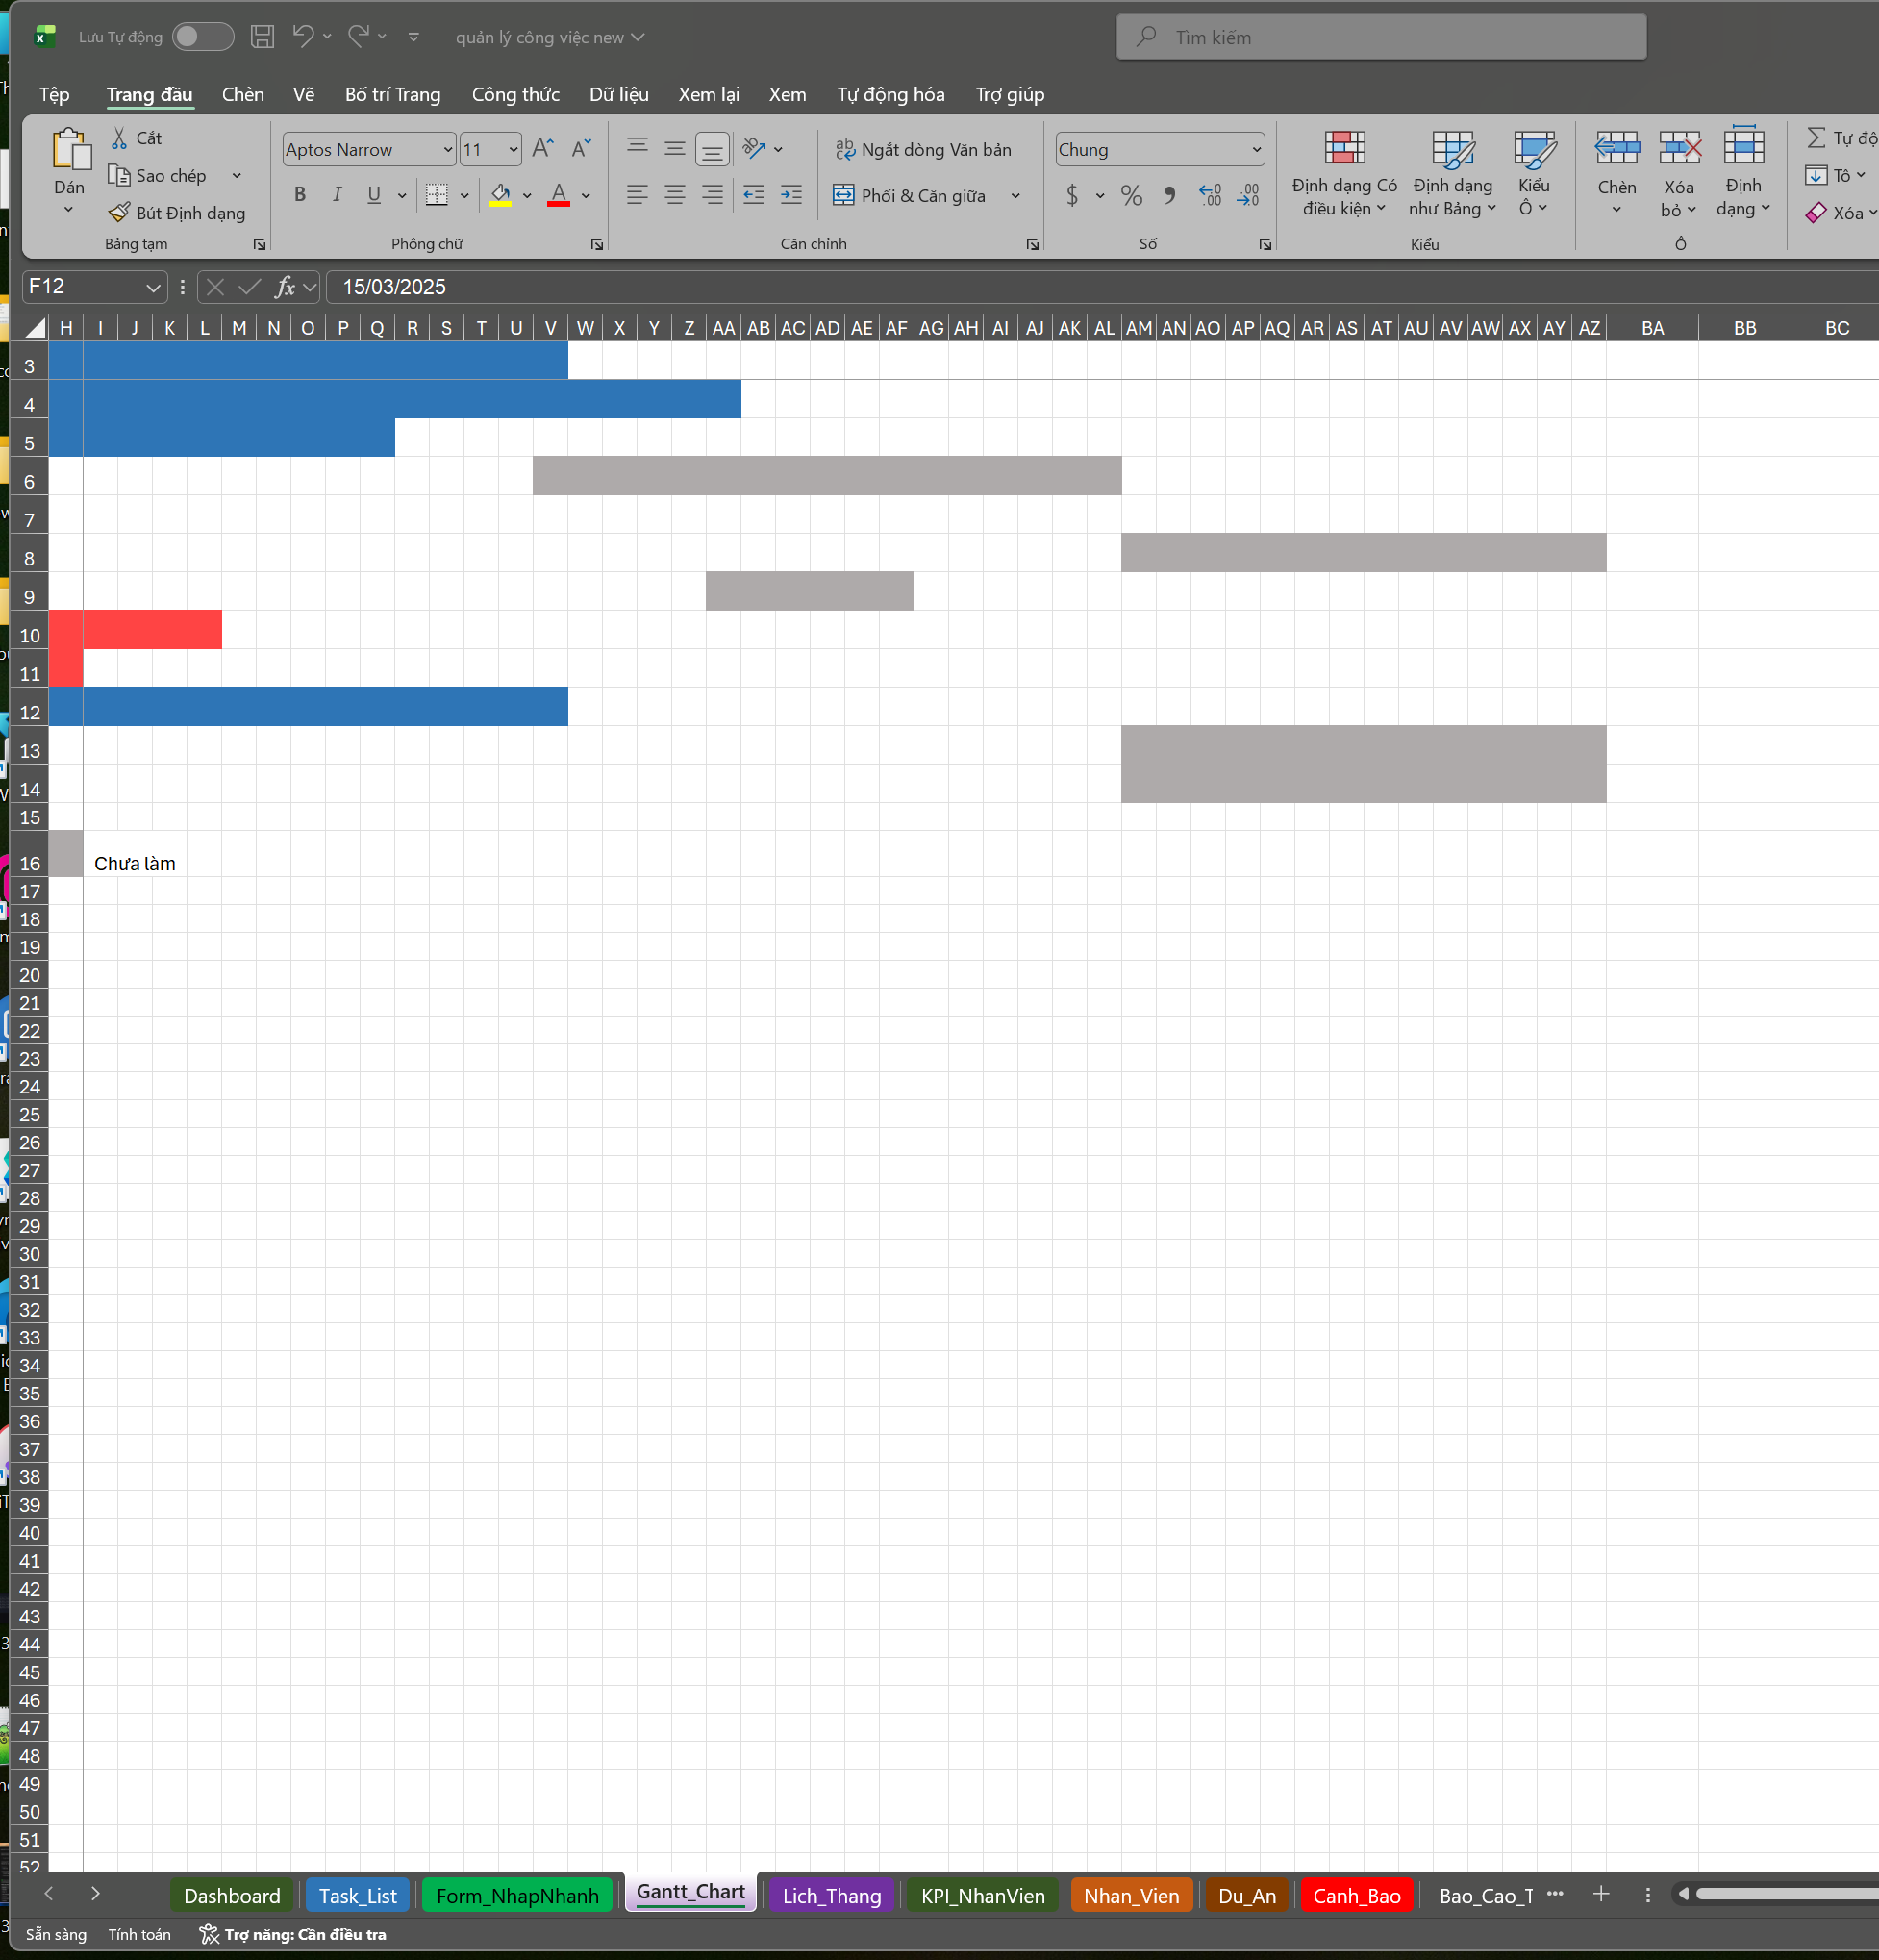Click the Save disk icon
The height and width of the screenshot is (1960, 1879).
click(262, 37)
